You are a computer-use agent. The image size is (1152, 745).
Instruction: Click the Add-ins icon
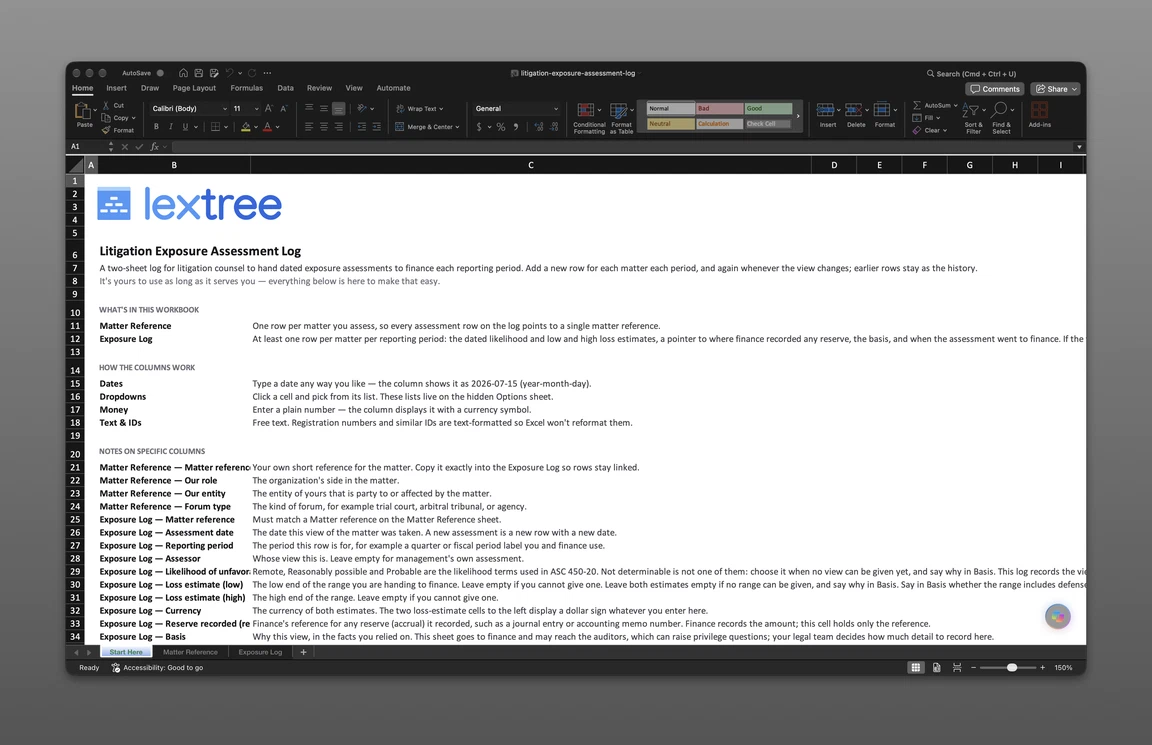[x=1039, y=110]
